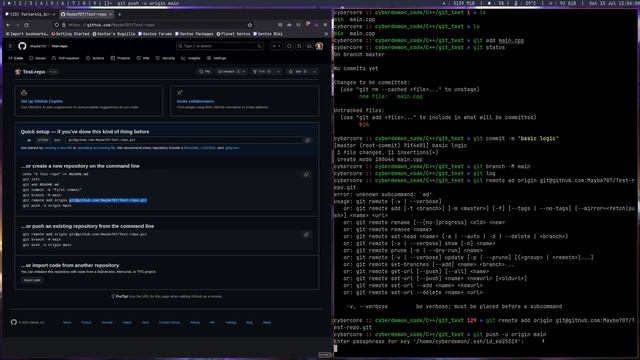Screen dimensions: 640x360
Task: Go back in browser history
Action: tap(9, 25)
